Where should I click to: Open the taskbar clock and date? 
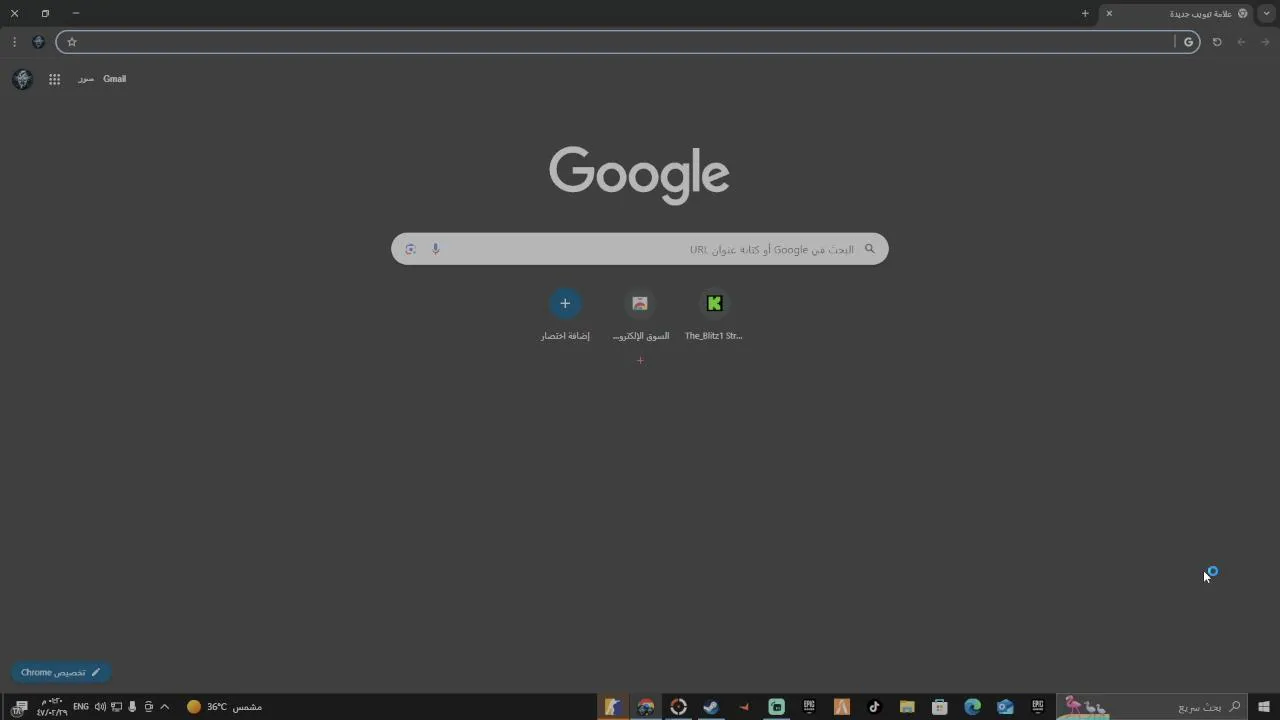[x=52, y=707]
